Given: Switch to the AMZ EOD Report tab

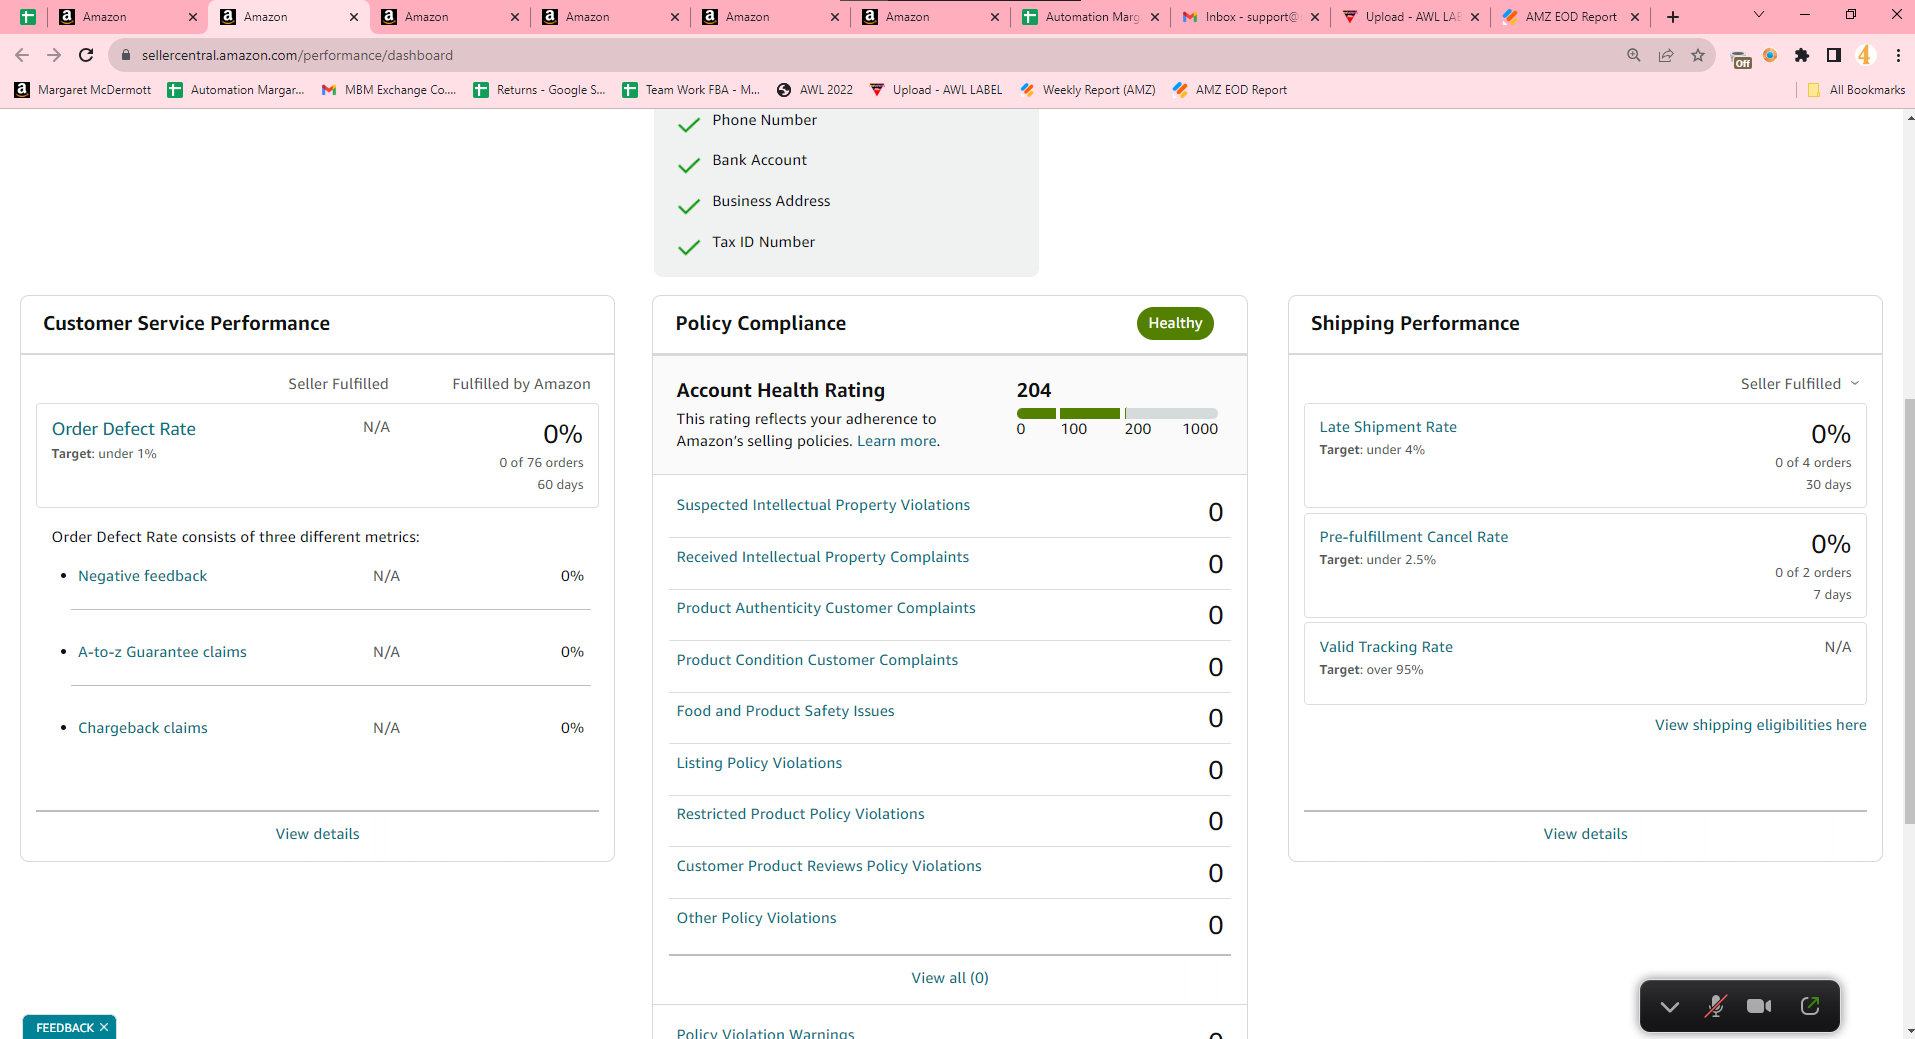Looking at the screenshot, I should 1570,17.
